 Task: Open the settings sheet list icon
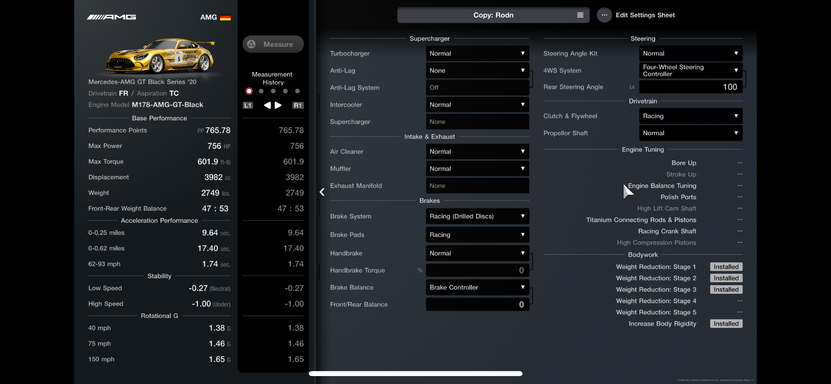pos(580,15)
